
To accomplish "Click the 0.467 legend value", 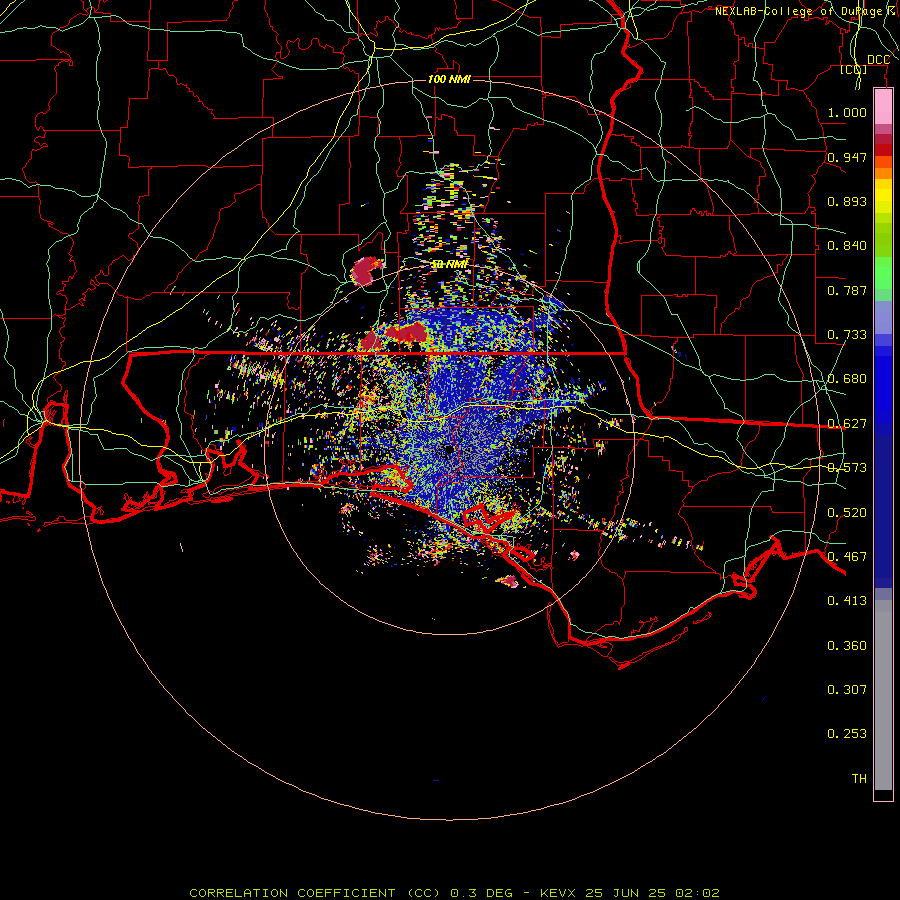I will tap(847, 557).
